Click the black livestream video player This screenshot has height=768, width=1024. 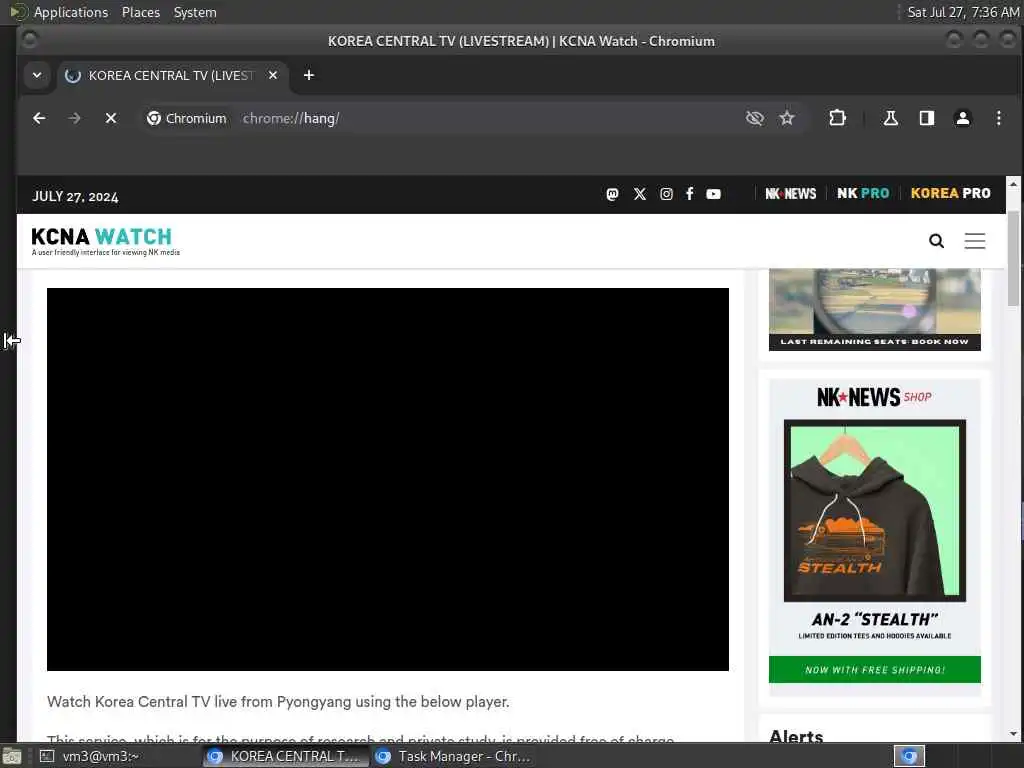[x=388, y=479]
